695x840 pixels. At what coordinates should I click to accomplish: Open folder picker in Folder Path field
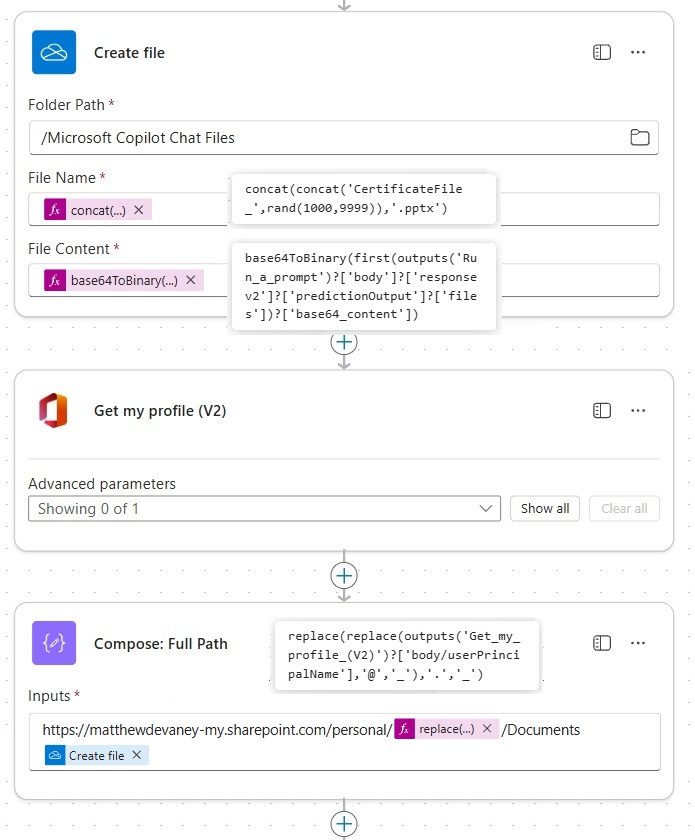coord(640,138)
